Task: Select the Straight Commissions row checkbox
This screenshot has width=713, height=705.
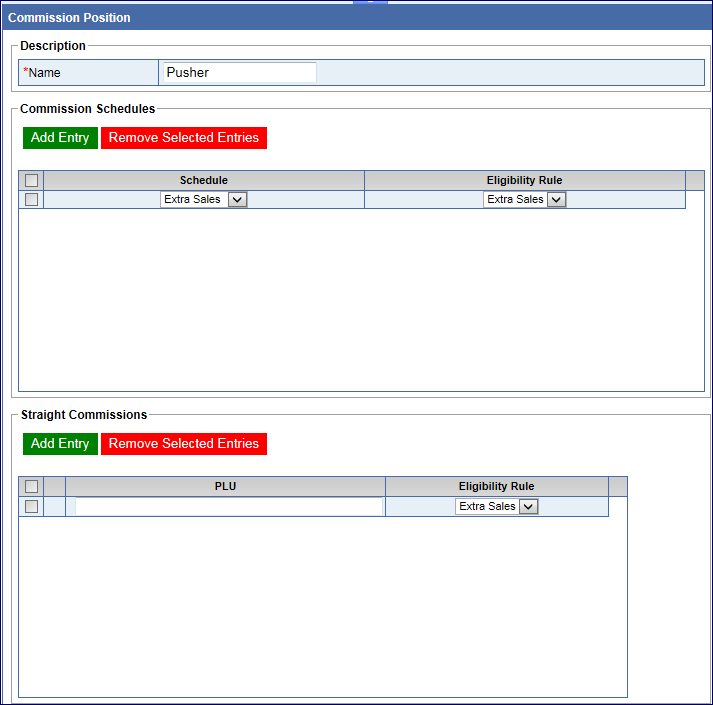Action: point(31,507)
